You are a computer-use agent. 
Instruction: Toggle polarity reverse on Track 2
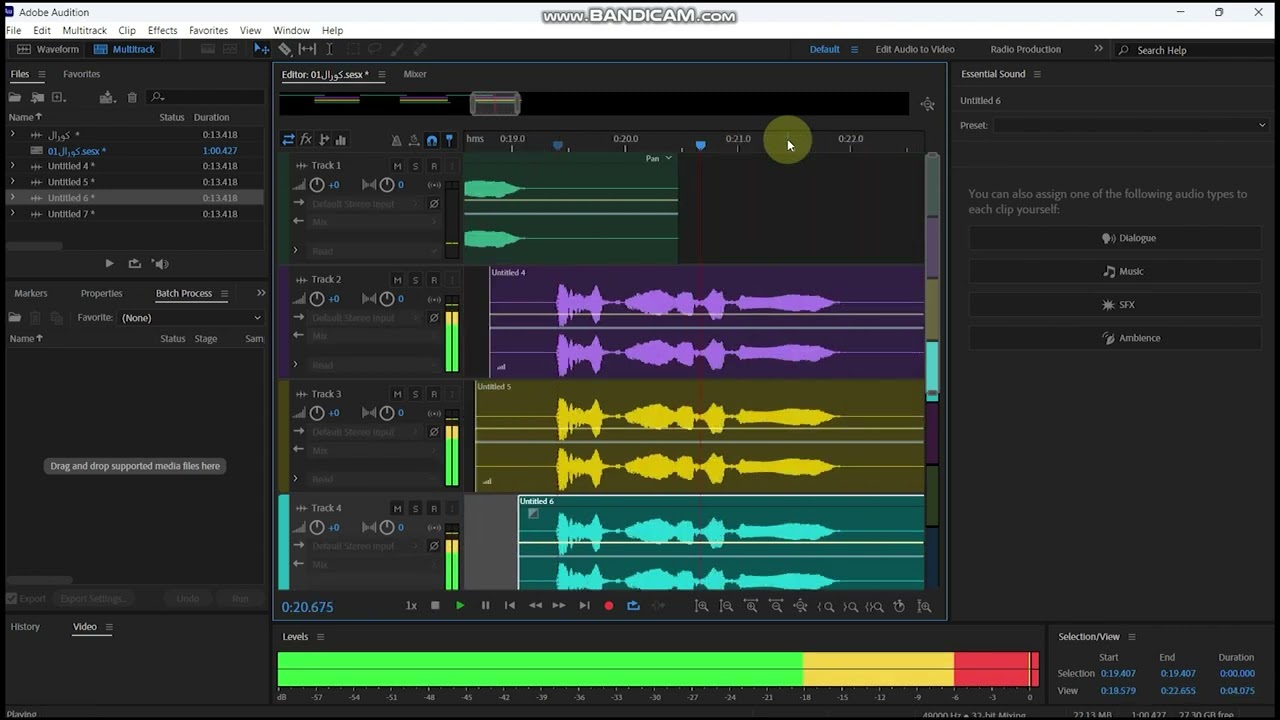[x=434, y=318]
